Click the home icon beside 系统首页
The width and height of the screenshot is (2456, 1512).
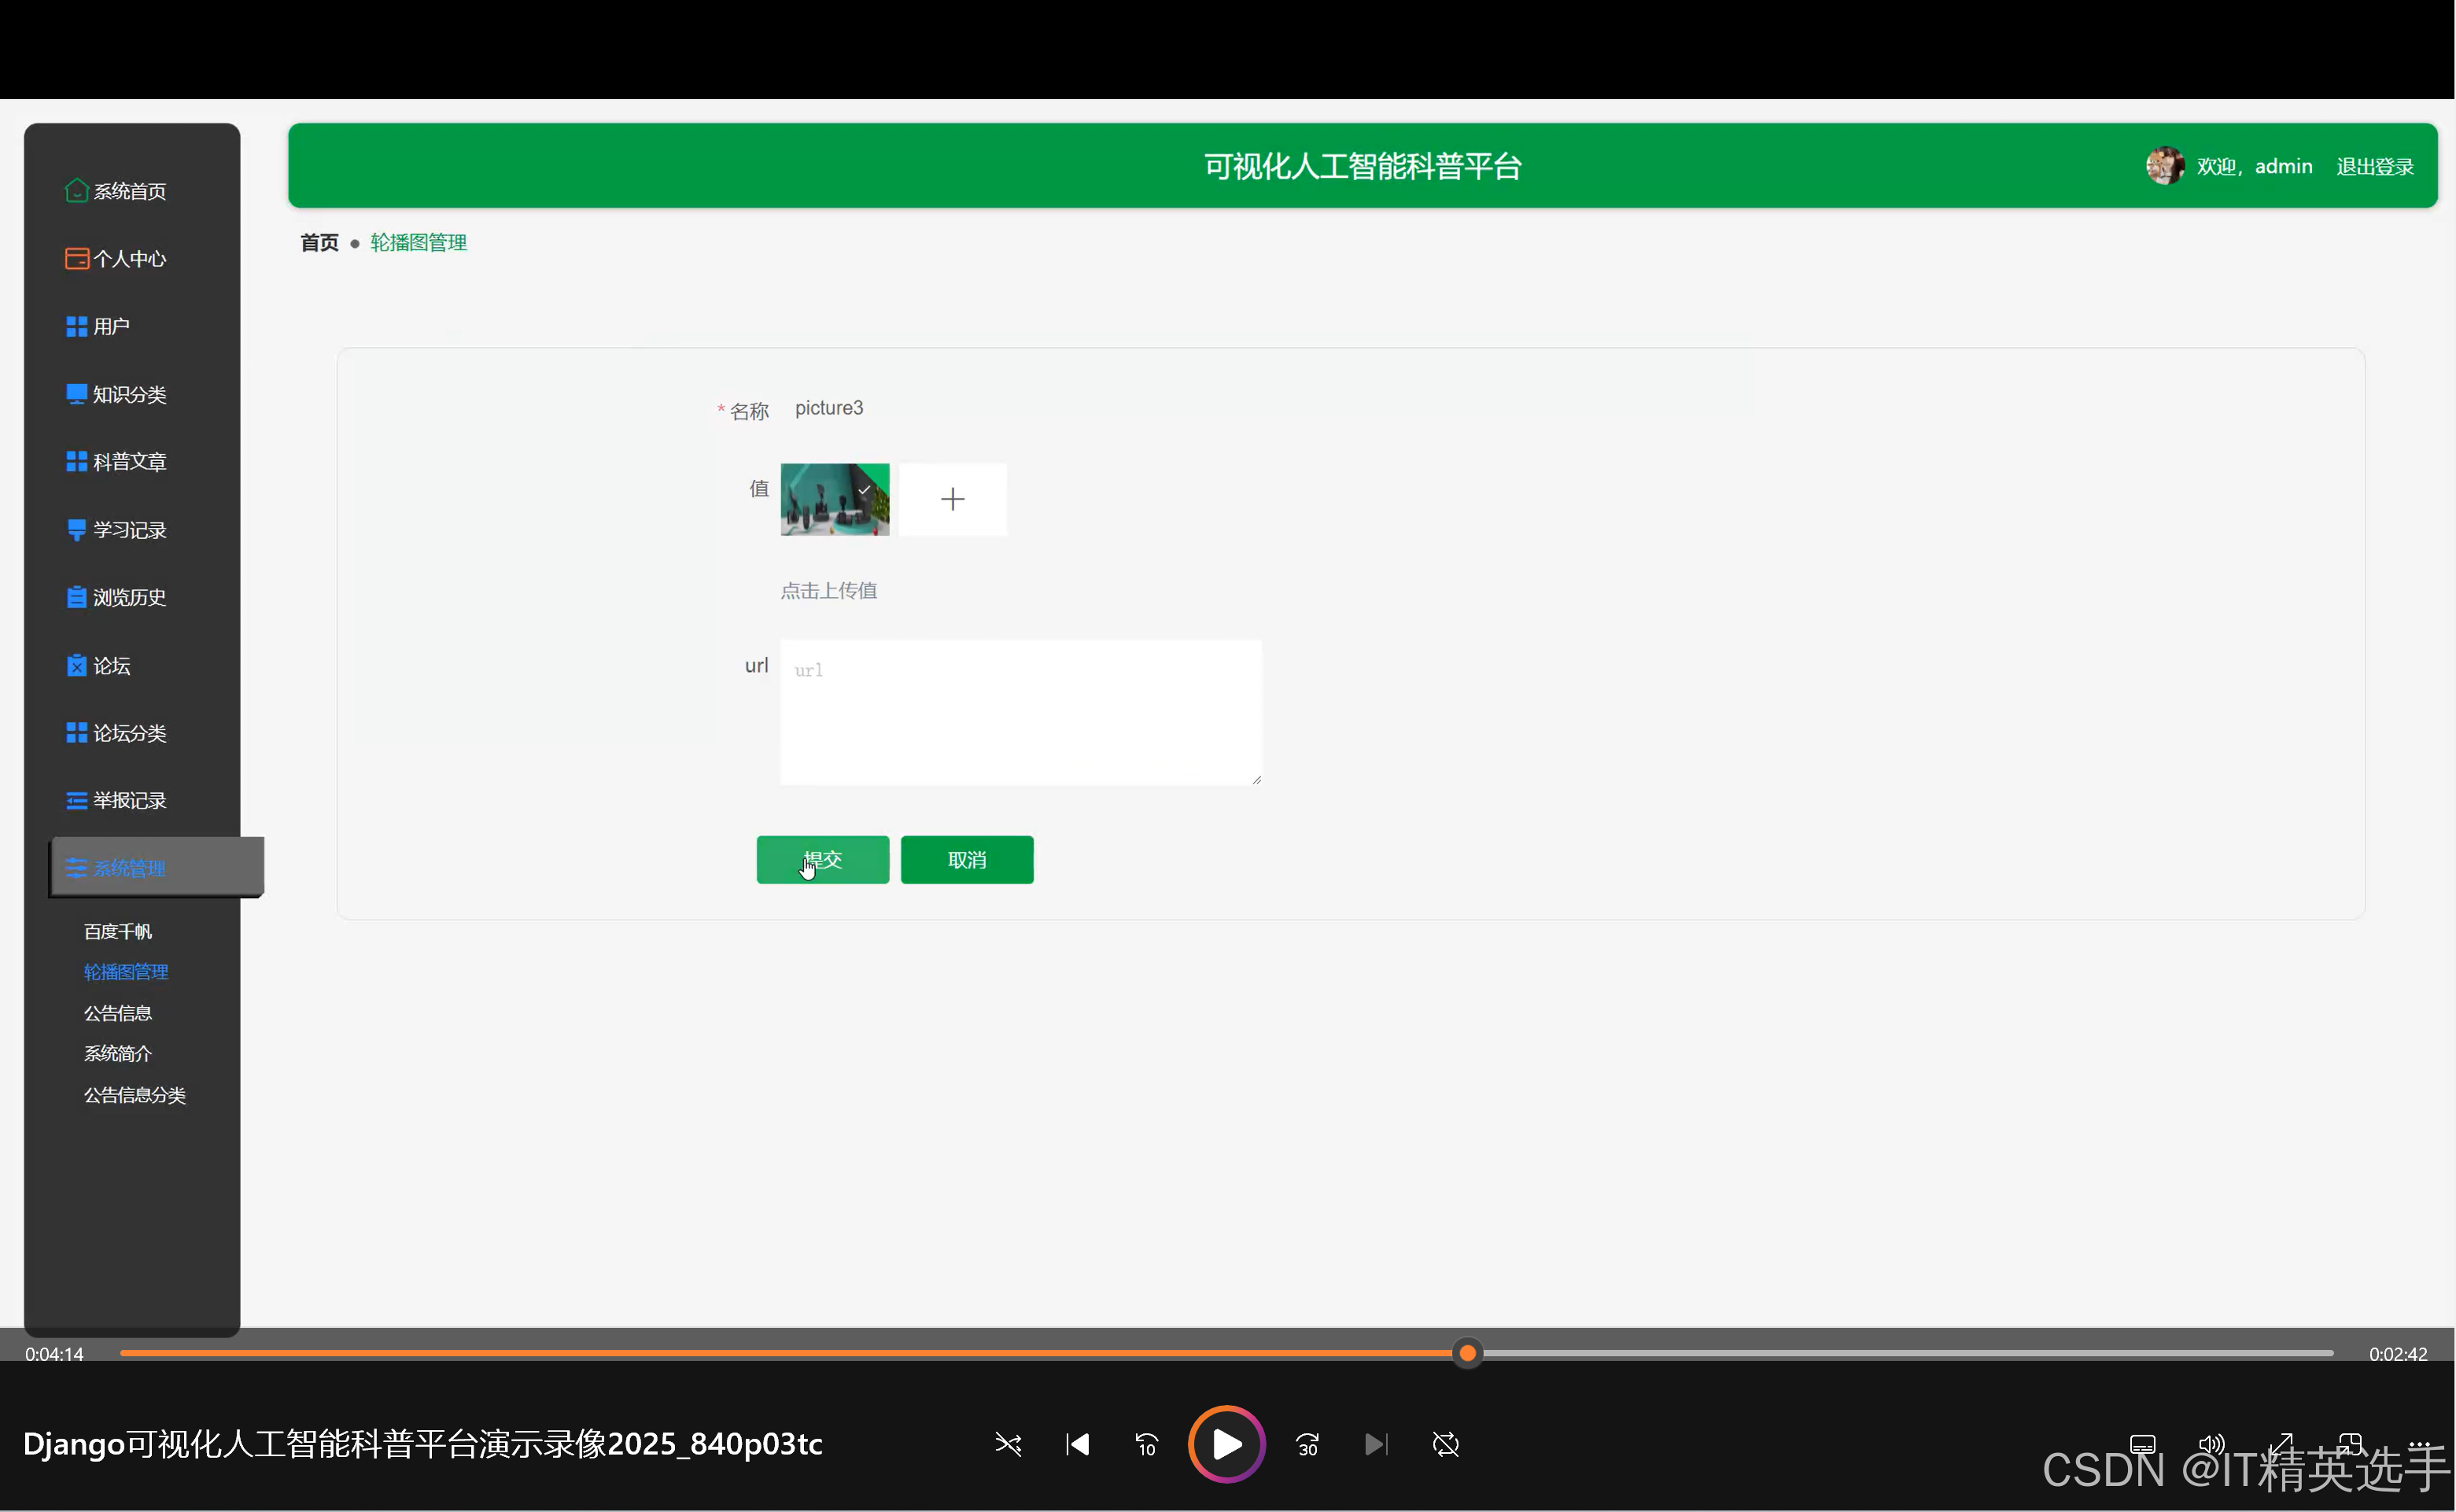(76, 190)
